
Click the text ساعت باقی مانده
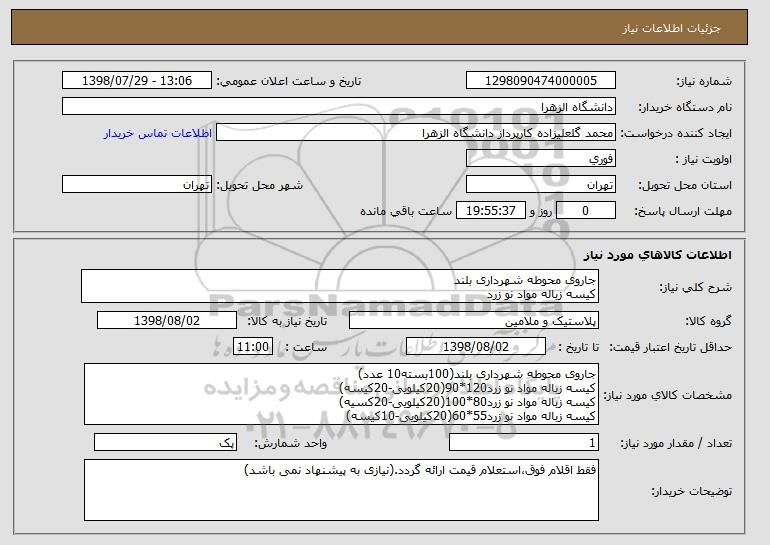pyautogui.click(x=406, y=211)
